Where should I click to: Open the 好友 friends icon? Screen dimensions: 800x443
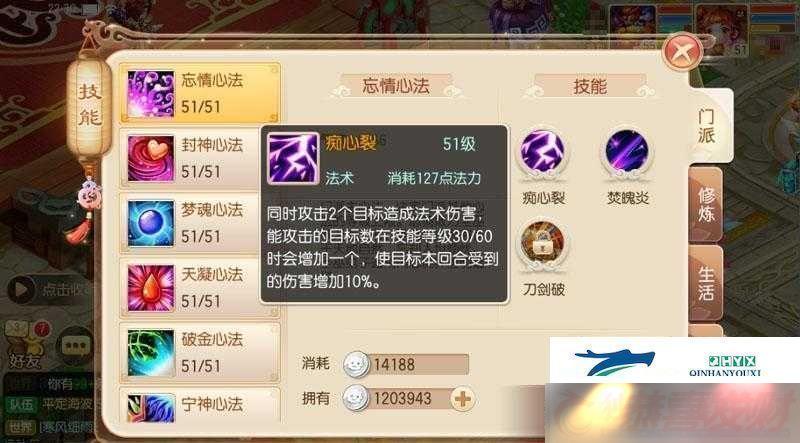click(24, 344)
